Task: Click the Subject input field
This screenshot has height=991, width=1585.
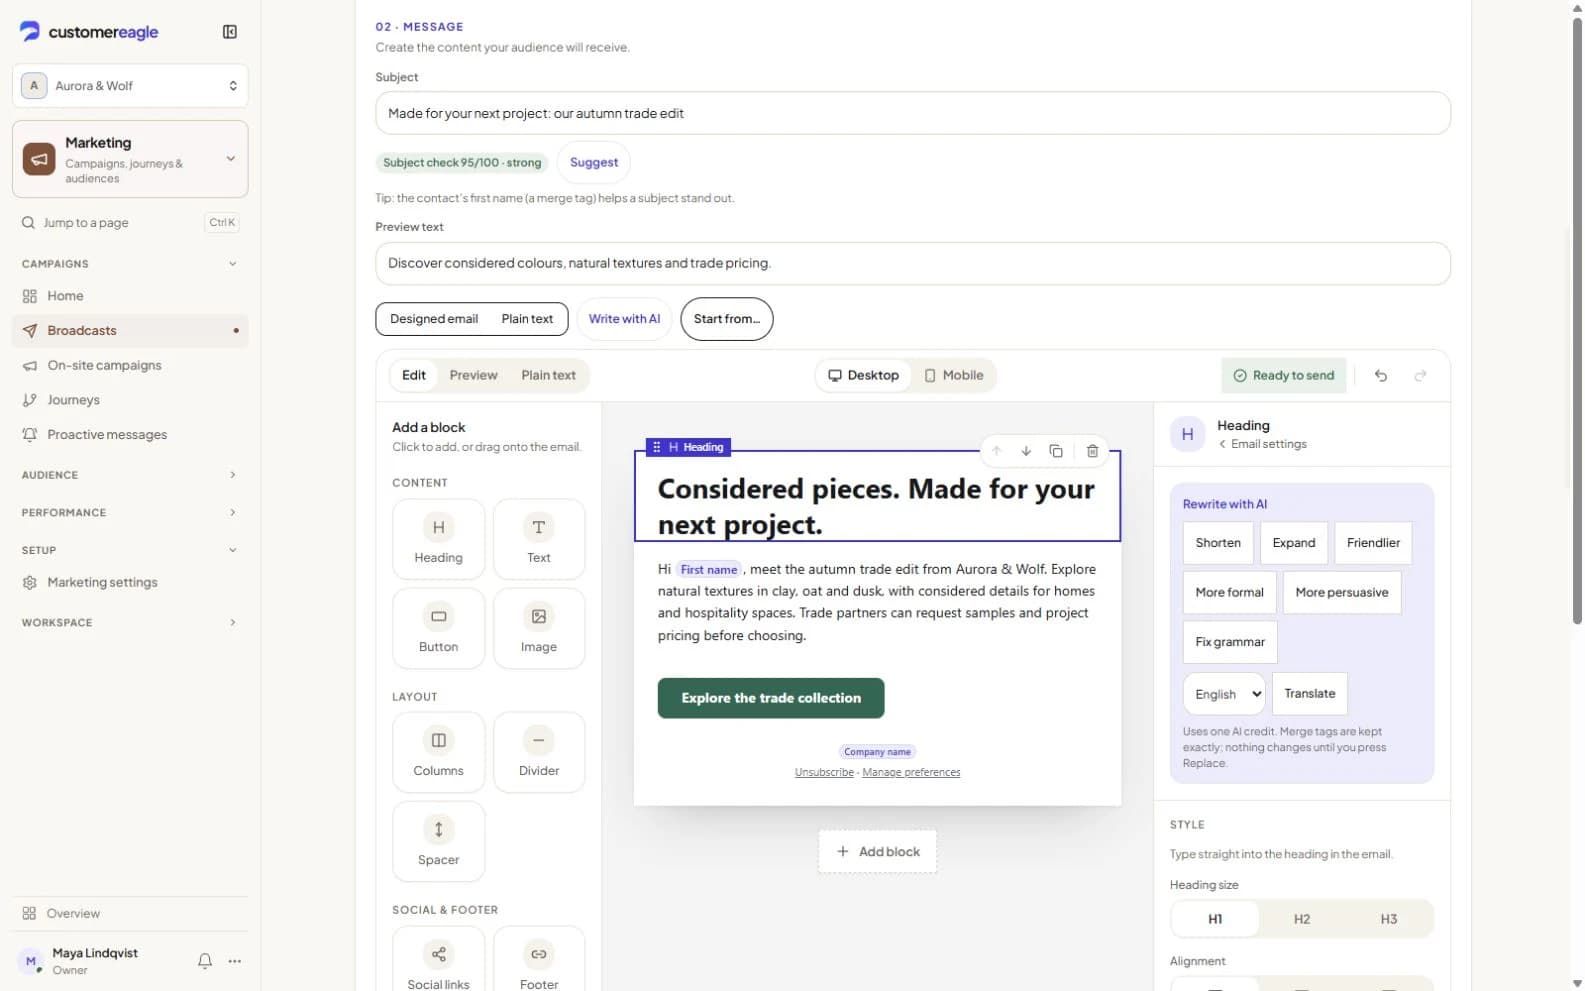Action: pos(913,113)
